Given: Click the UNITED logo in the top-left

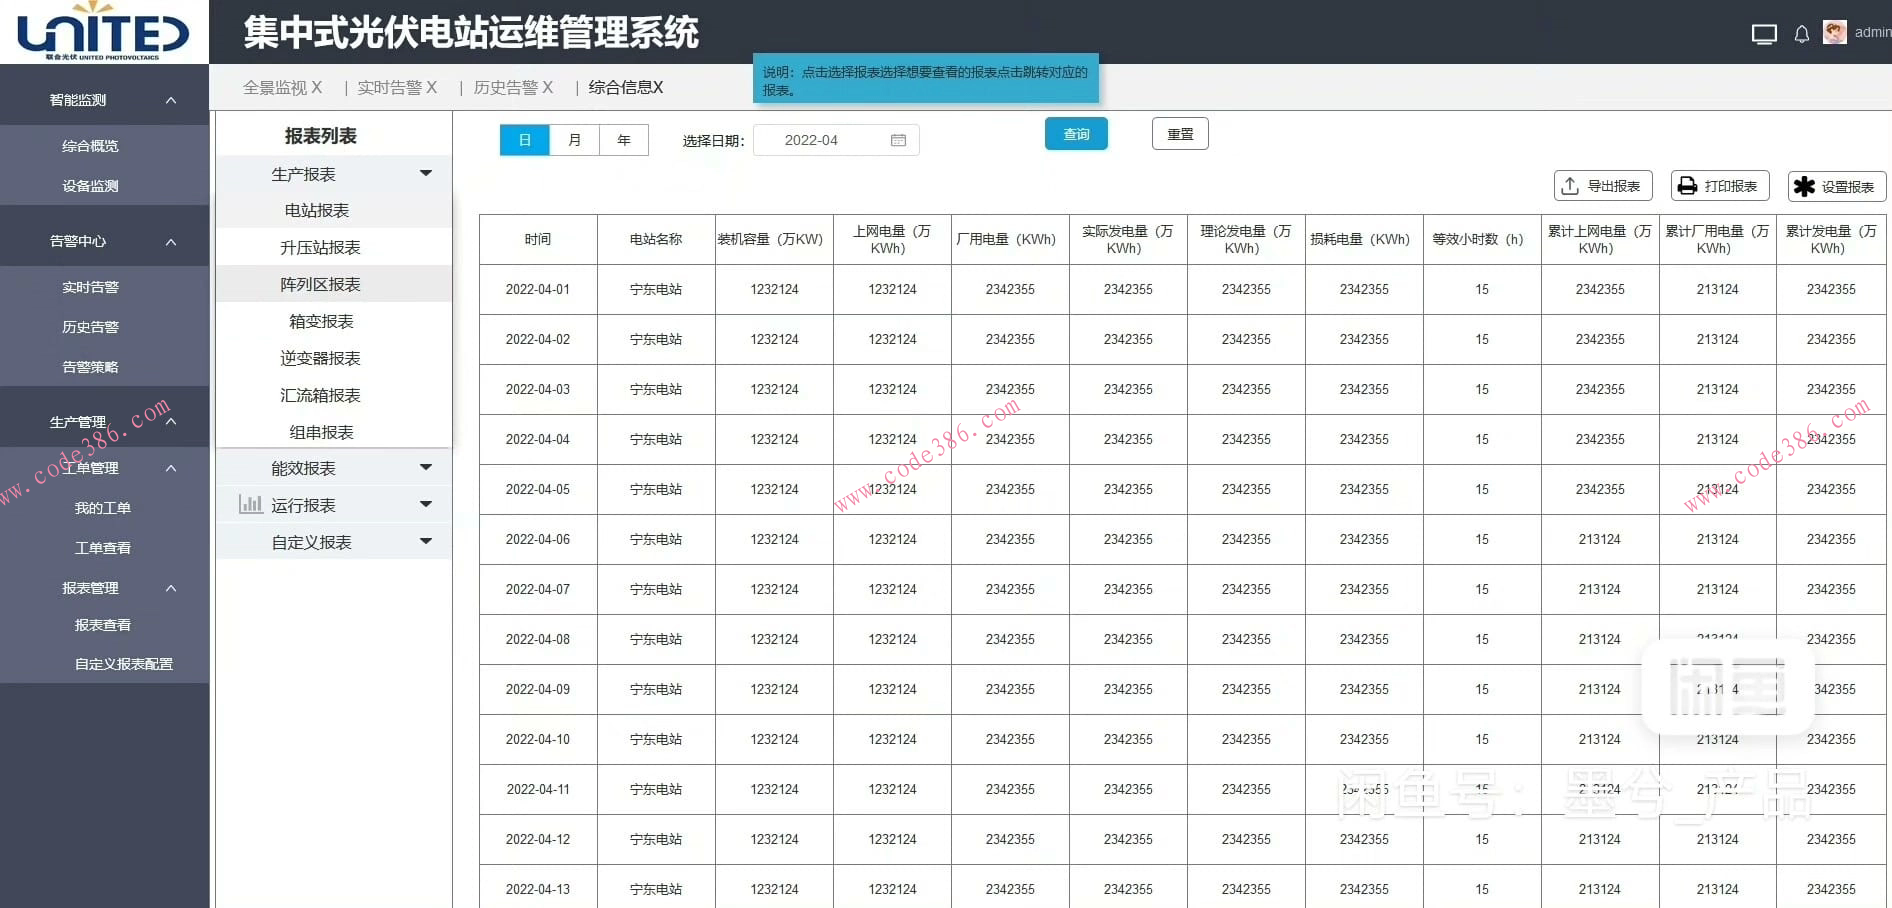Looking at the screenshot, I should [x=100, y=30].
